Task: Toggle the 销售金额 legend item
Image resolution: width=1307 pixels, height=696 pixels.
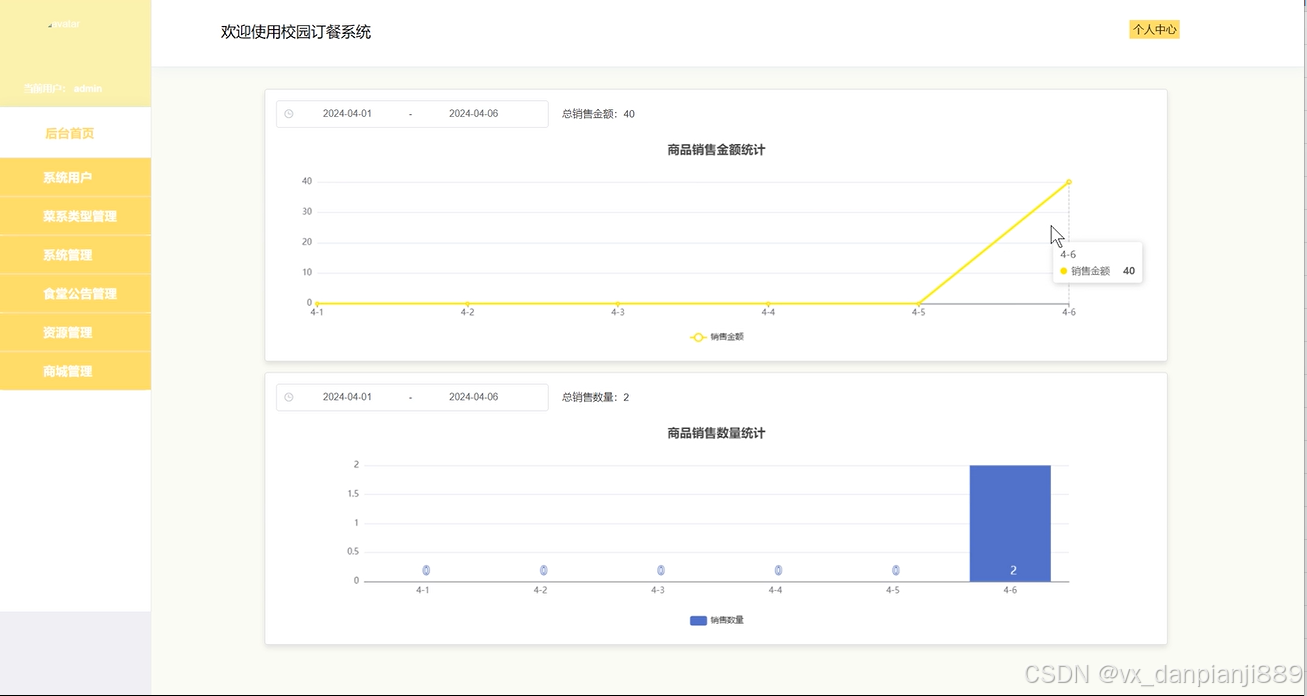Action: pyautogui.click(x=717, y=337)
